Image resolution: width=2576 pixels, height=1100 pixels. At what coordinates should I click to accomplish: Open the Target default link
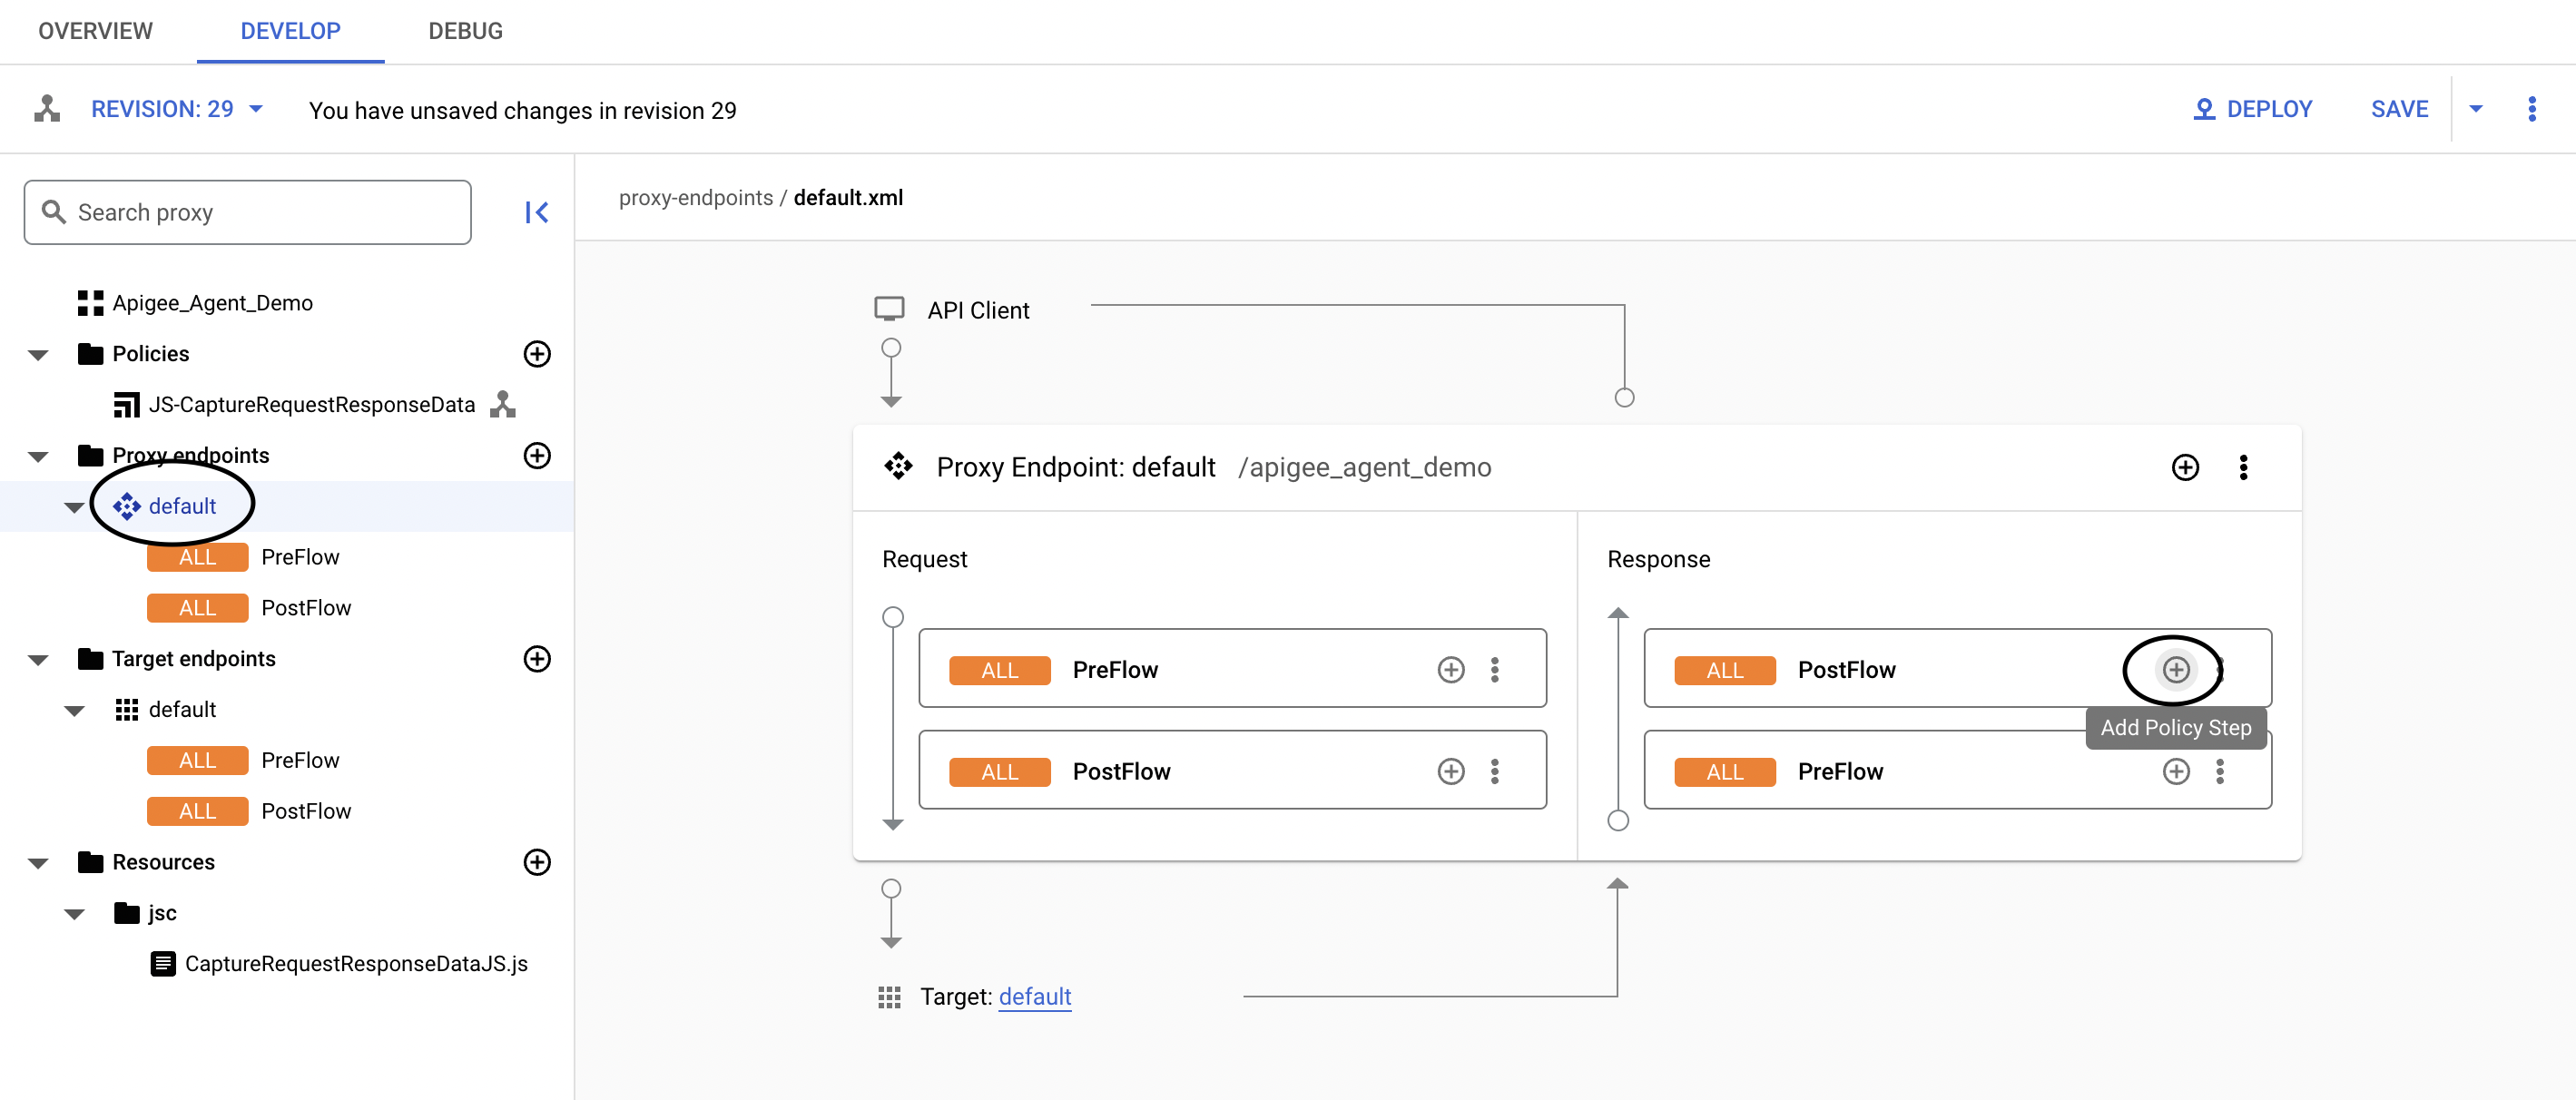coord(1034,997)
